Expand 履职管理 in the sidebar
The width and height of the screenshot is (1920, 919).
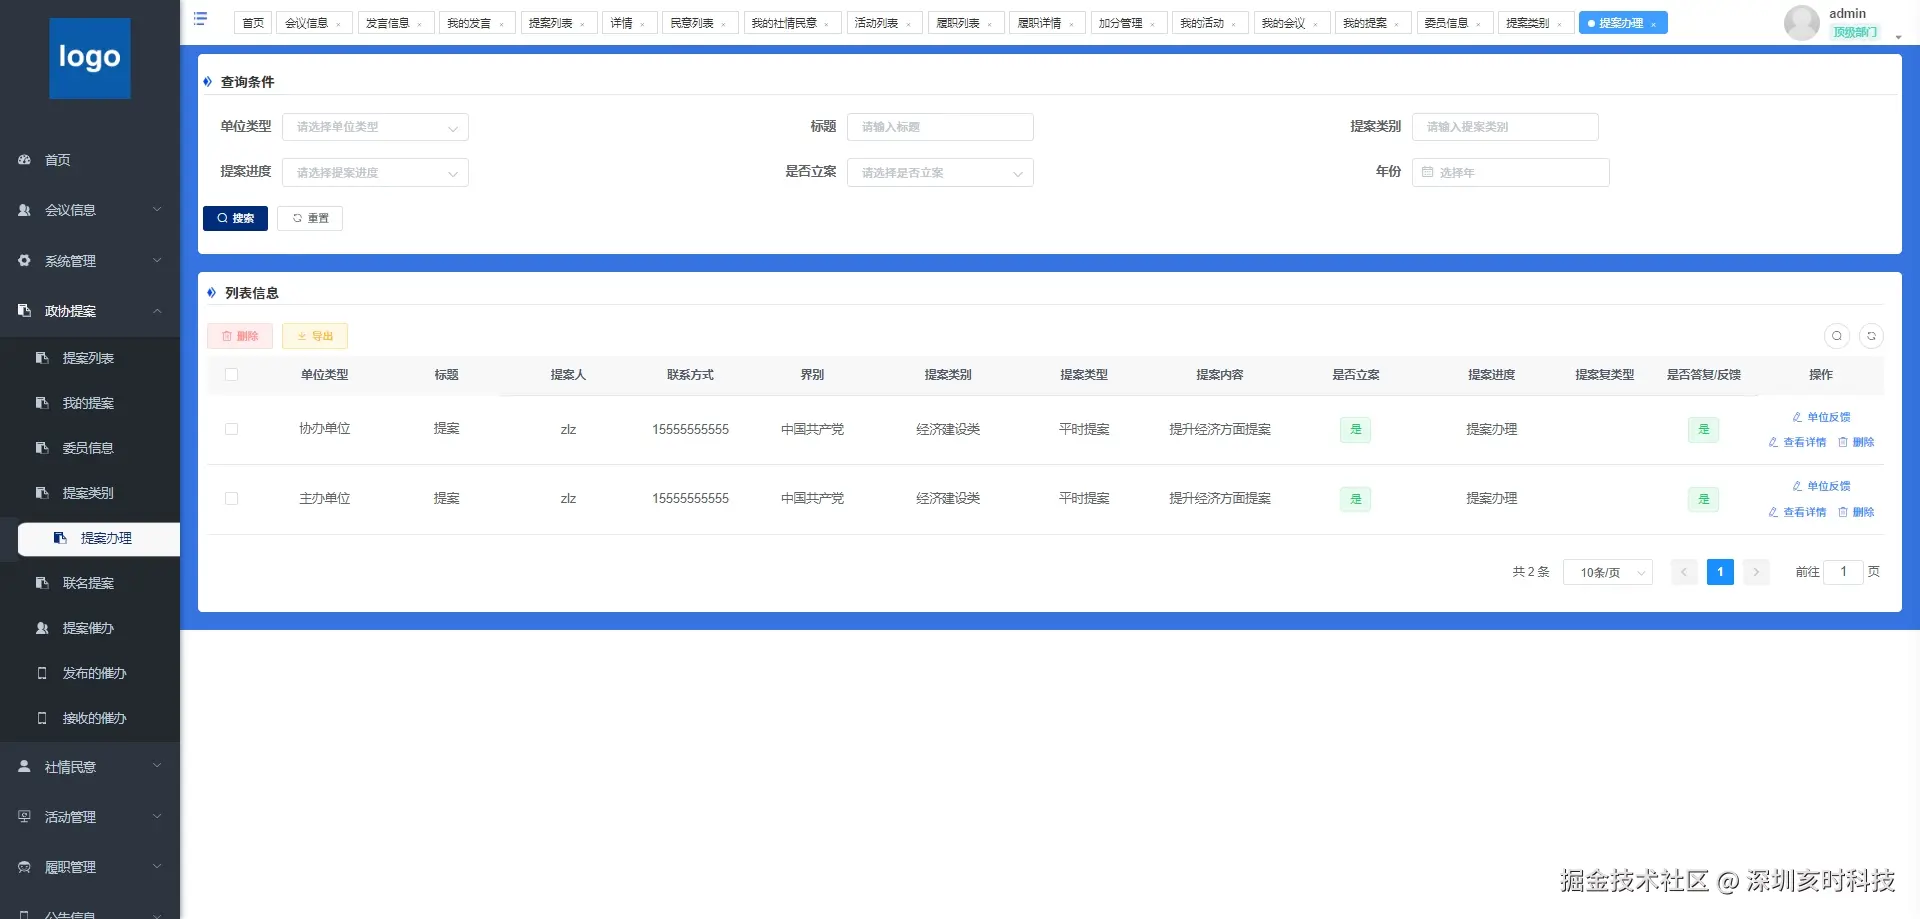click(x=90, y=867)
